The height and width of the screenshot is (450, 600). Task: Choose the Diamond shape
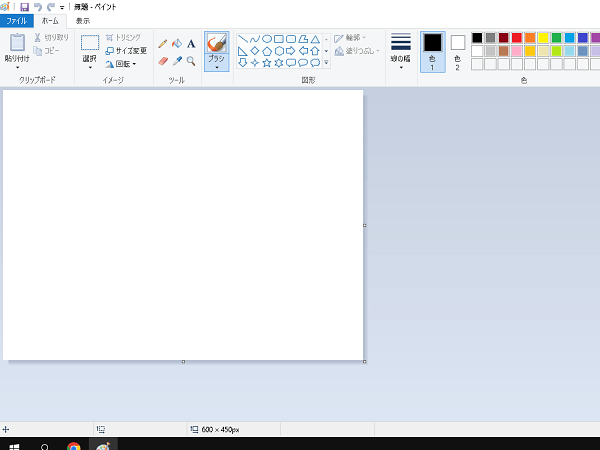point(255,51)
